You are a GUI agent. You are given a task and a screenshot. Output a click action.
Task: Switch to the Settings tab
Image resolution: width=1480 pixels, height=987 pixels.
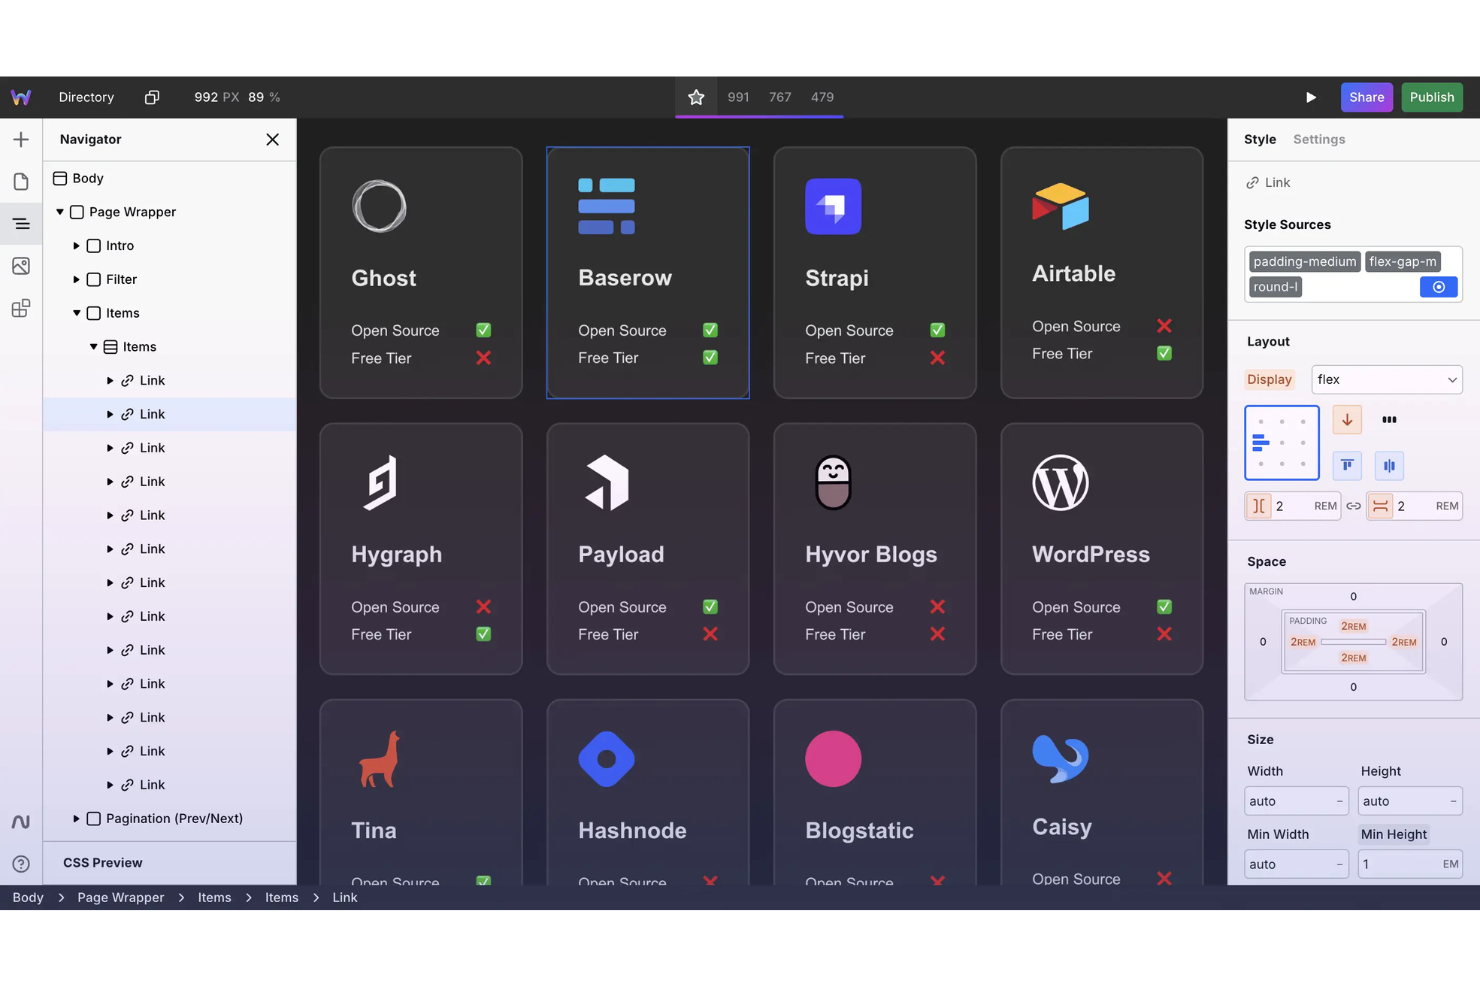tap(1319, 140)
